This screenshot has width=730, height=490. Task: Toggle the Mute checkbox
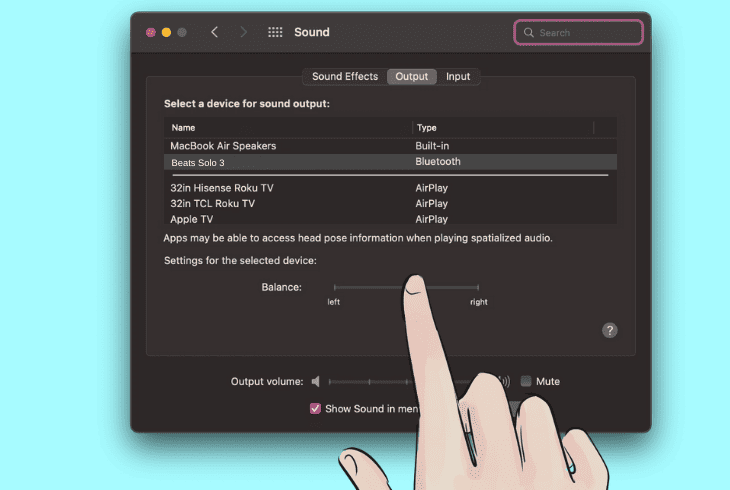coord(526,381)
